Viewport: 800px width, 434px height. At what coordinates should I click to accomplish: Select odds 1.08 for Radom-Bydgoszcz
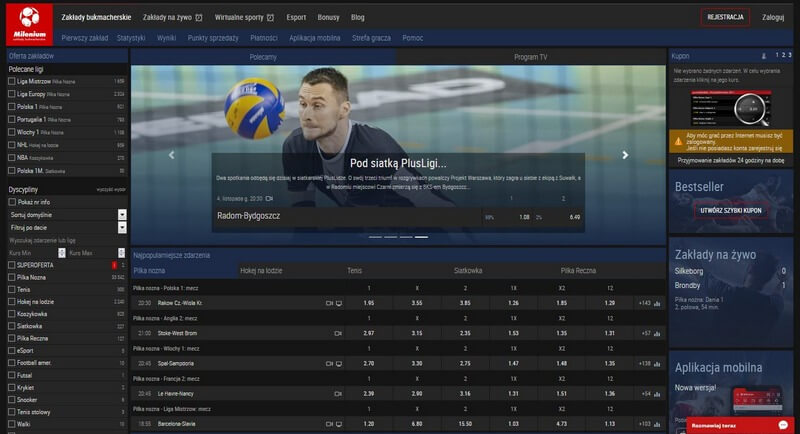coord(524,217)
